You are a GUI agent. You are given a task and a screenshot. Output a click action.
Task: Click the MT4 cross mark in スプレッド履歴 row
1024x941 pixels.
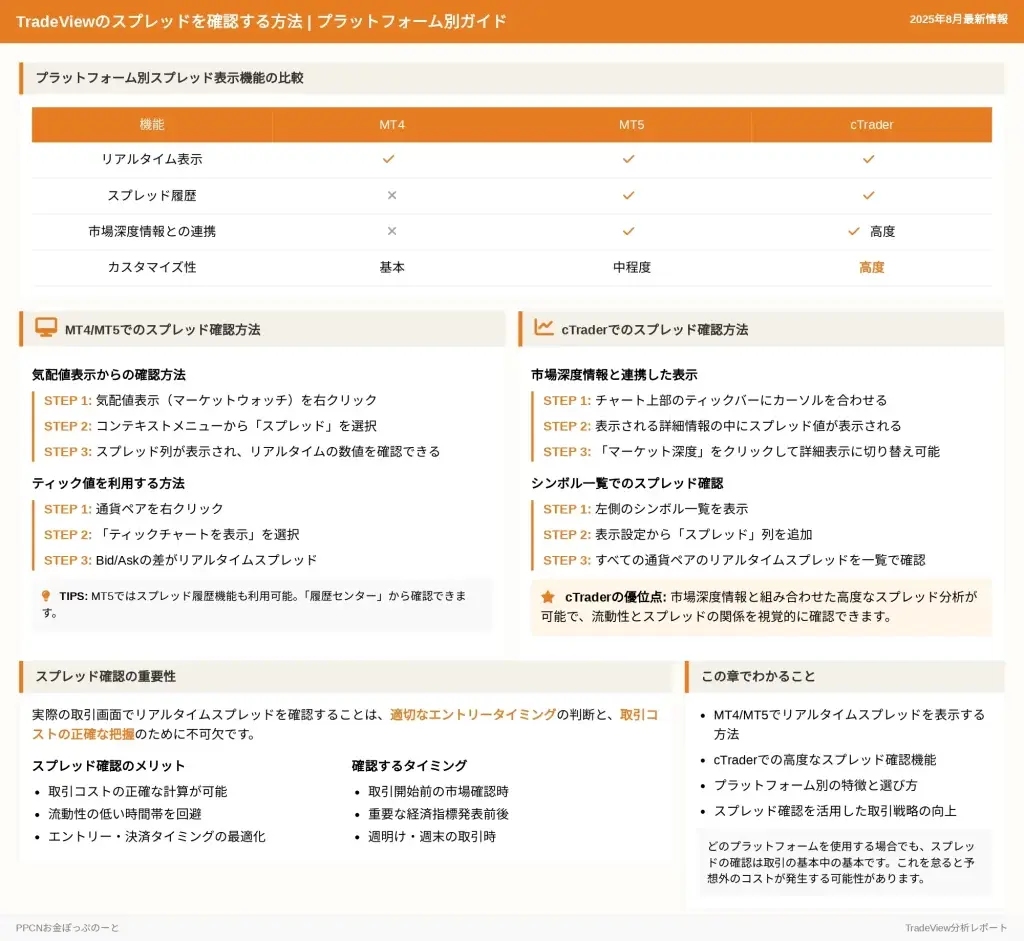[392, 195]
